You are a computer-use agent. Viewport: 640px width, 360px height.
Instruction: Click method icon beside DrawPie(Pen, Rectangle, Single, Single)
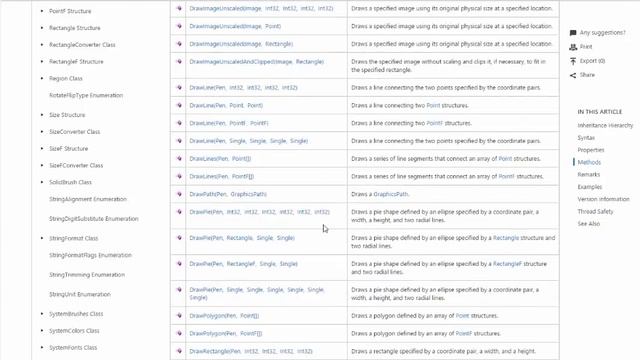tap(179, 238)
